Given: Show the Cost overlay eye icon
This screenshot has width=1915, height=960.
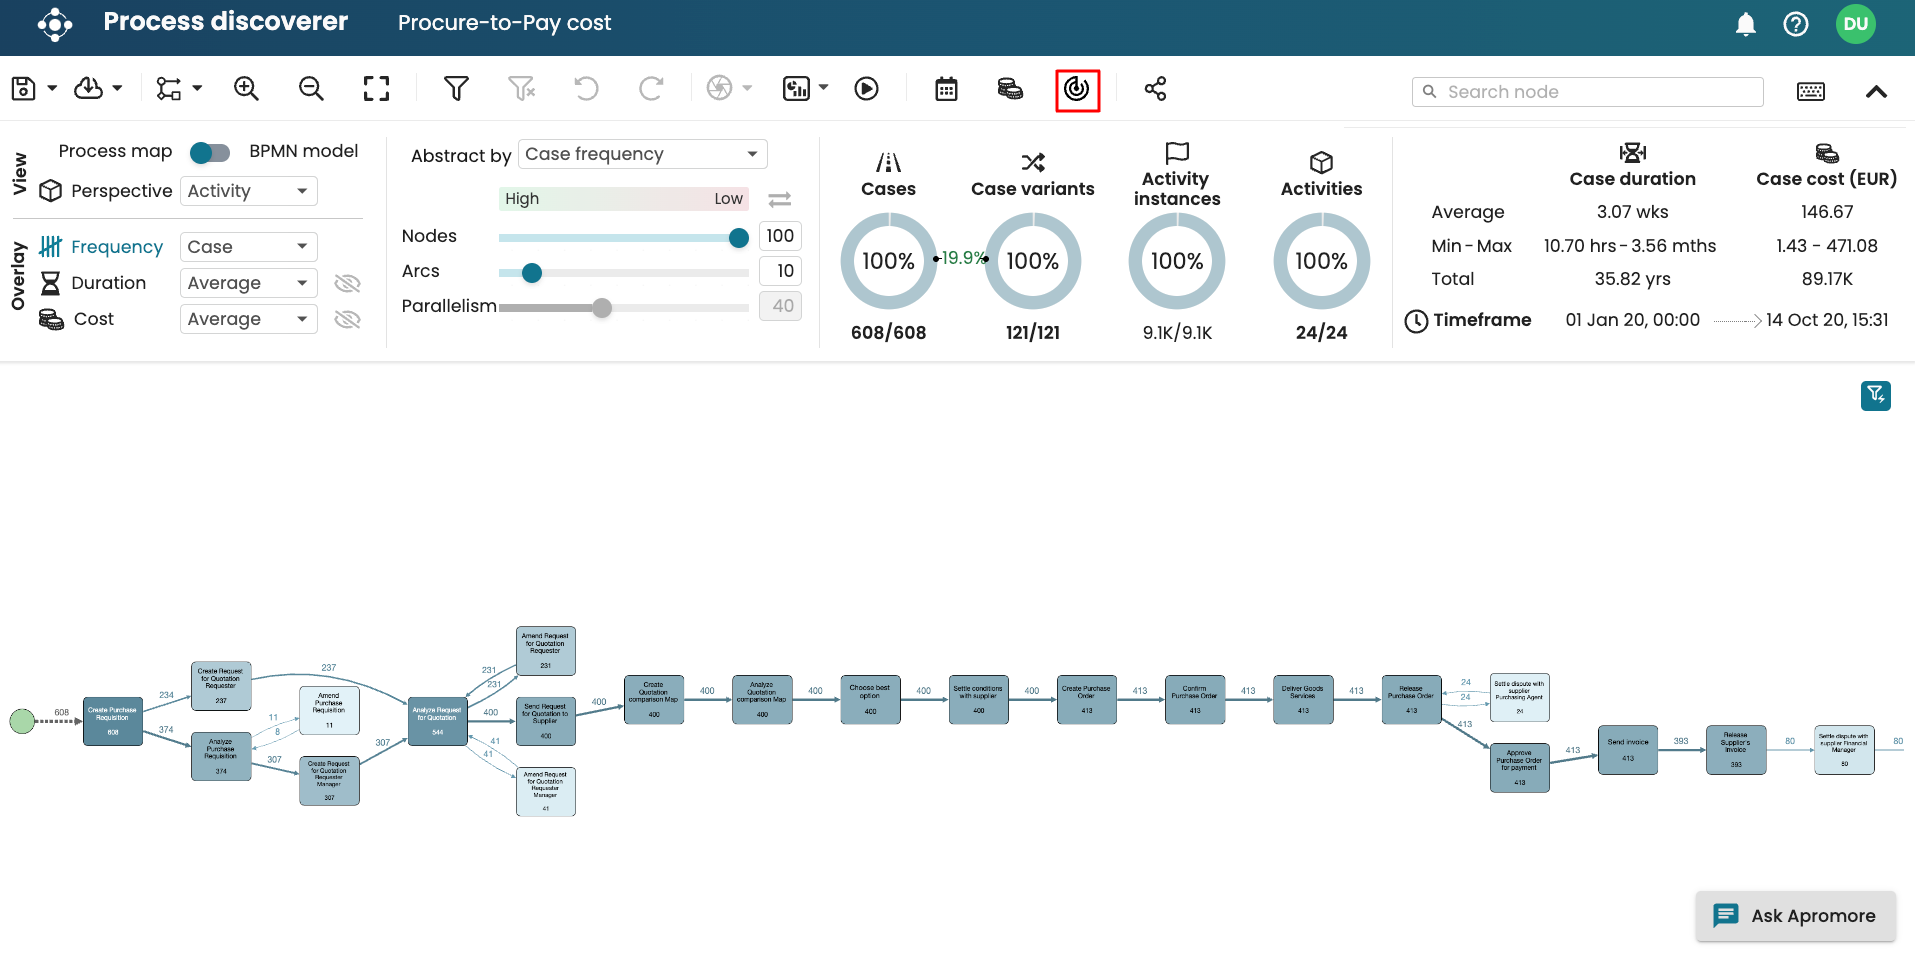Looking at the screenshot, I should click(347, 319).
